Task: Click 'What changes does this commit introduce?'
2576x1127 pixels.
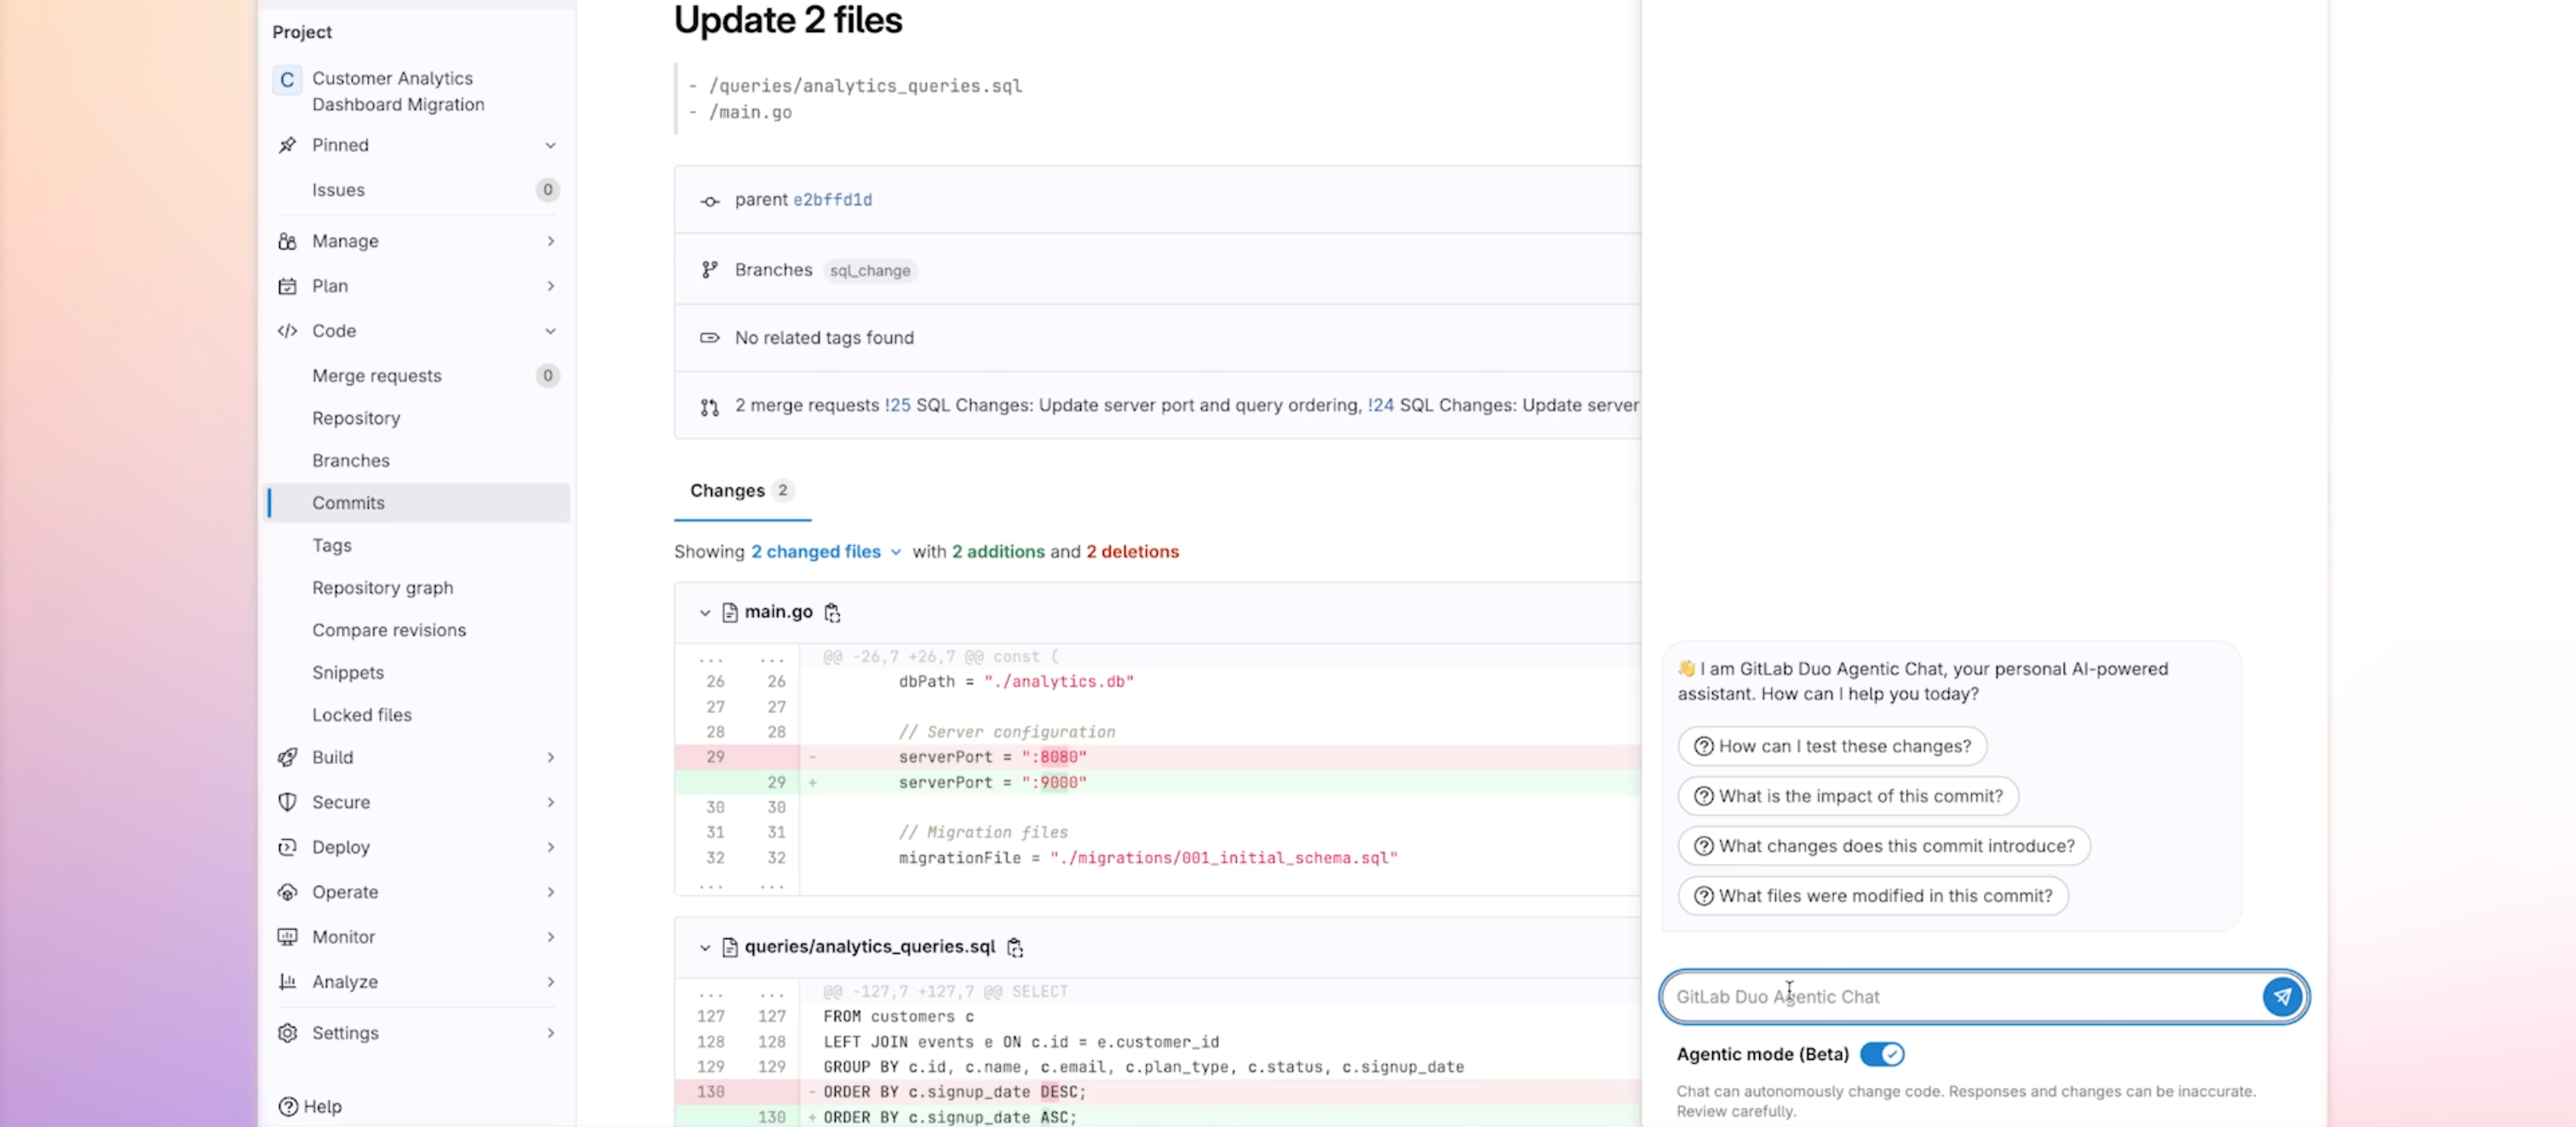Action: tap(1884, 846)
